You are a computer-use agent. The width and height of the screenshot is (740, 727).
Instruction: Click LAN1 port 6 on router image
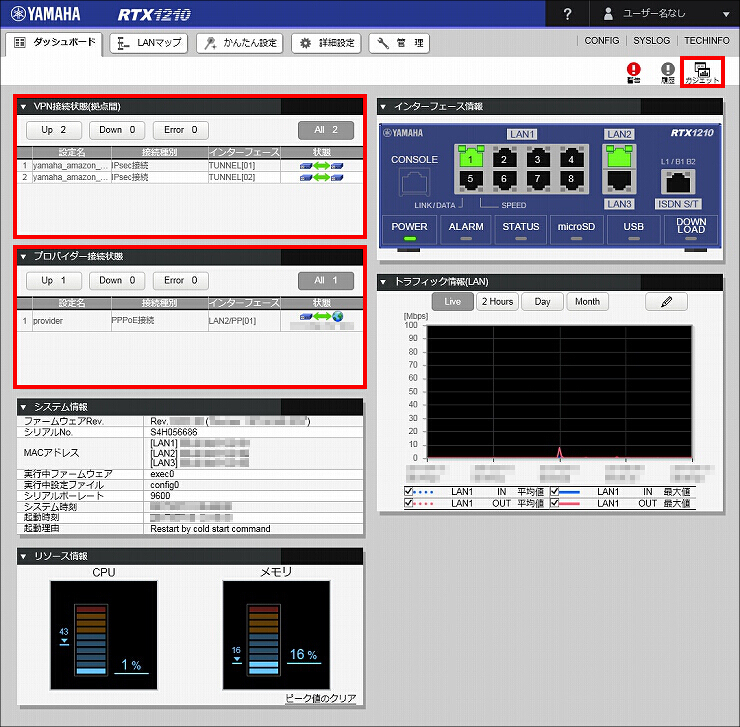[504, 180]
